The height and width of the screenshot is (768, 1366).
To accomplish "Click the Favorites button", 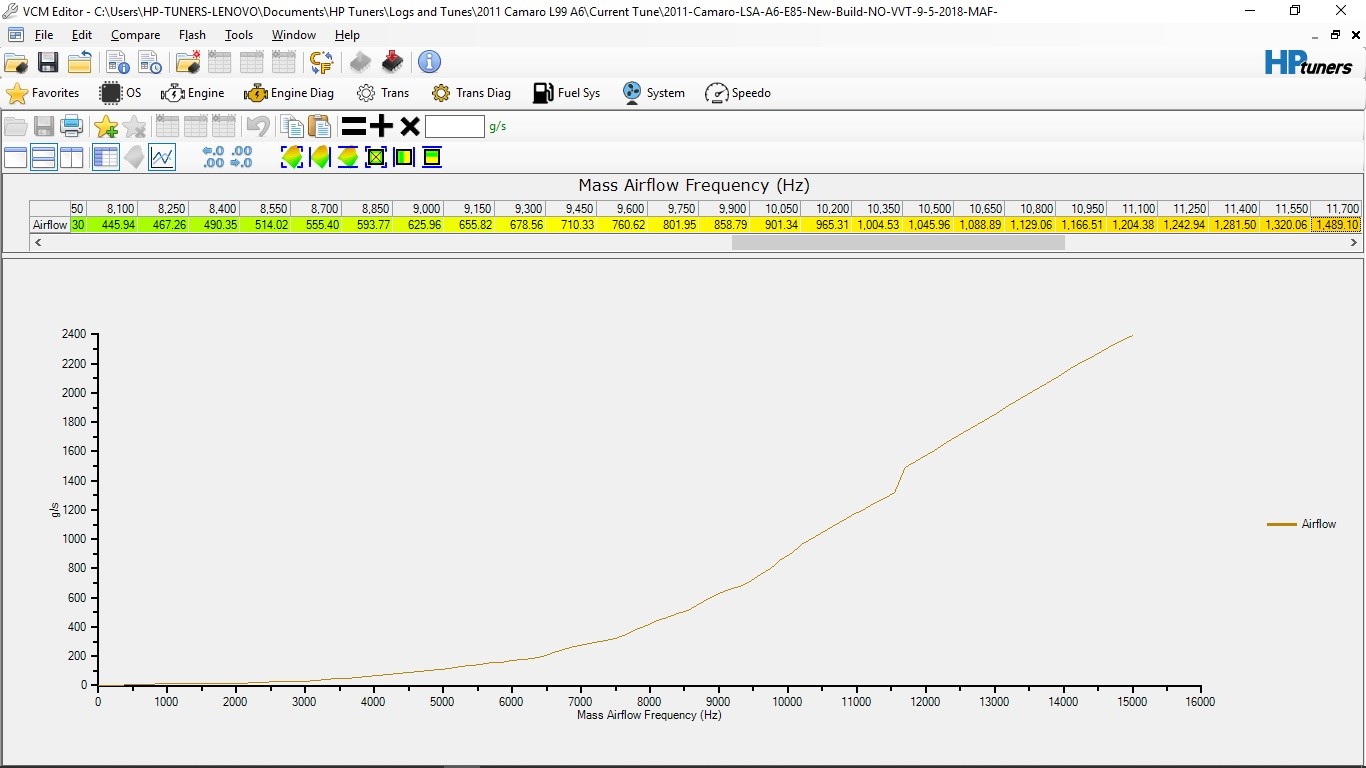I will pos(43,93).
